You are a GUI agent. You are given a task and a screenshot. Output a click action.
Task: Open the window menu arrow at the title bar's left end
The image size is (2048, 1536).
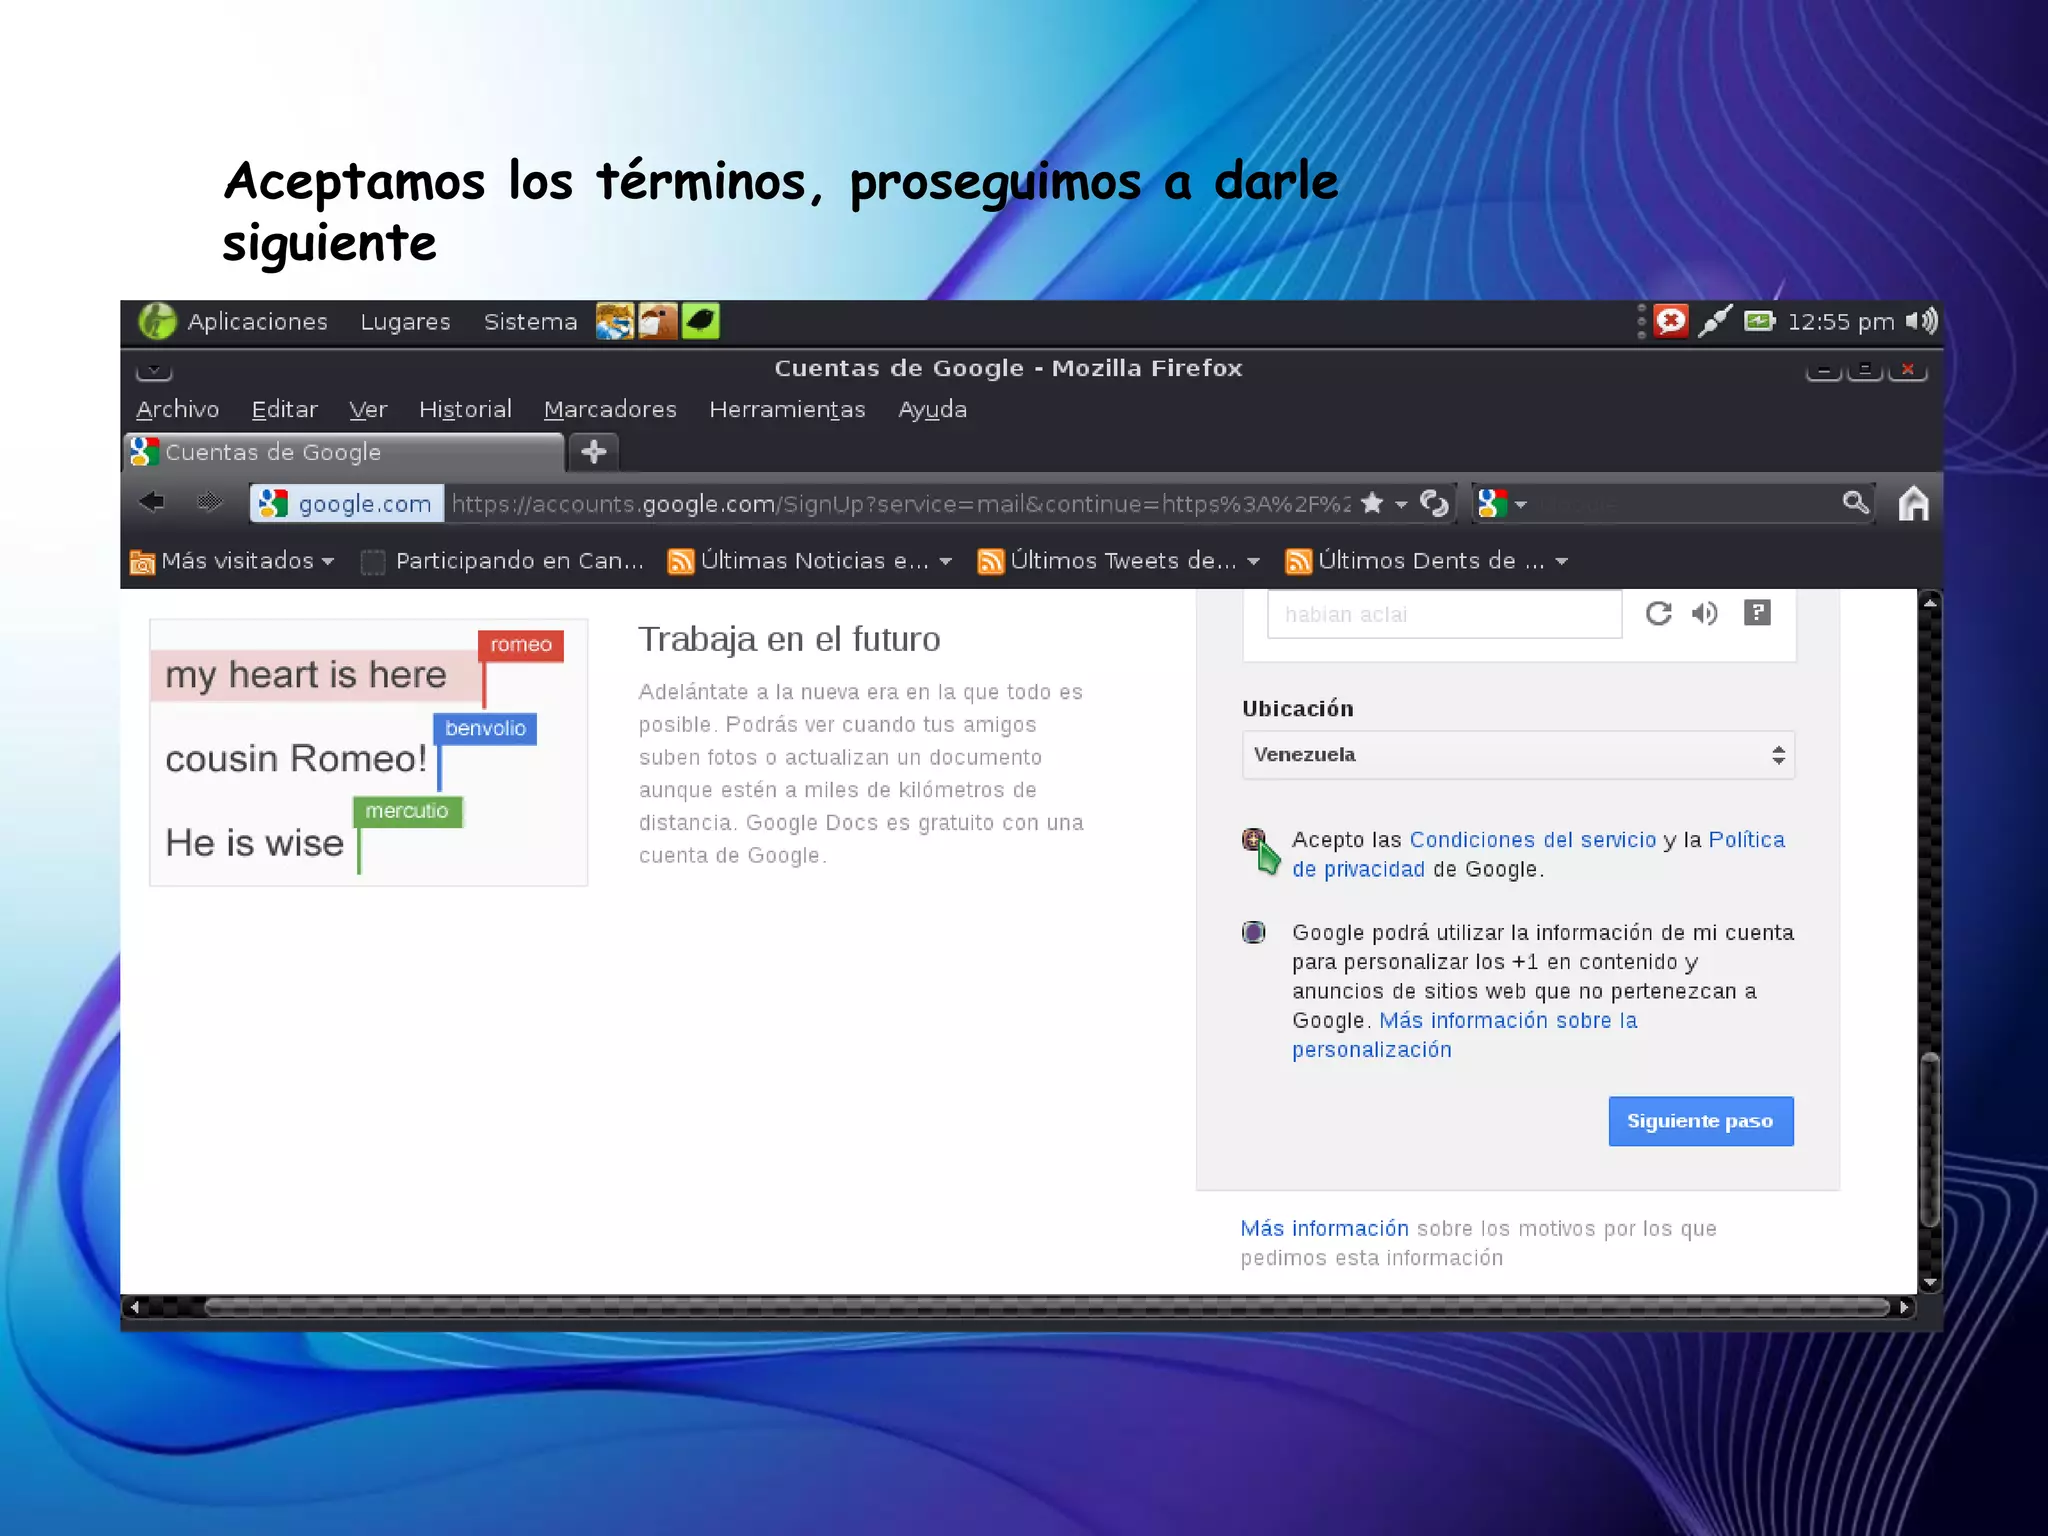[x=154, y=371]
